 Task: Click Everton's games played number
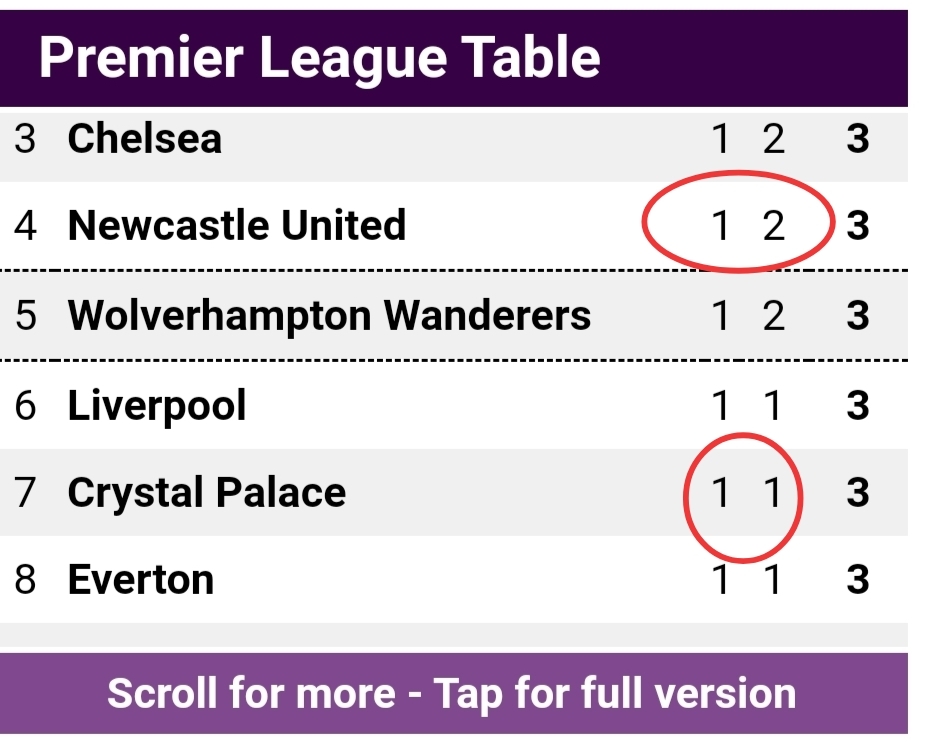[721, 580]
